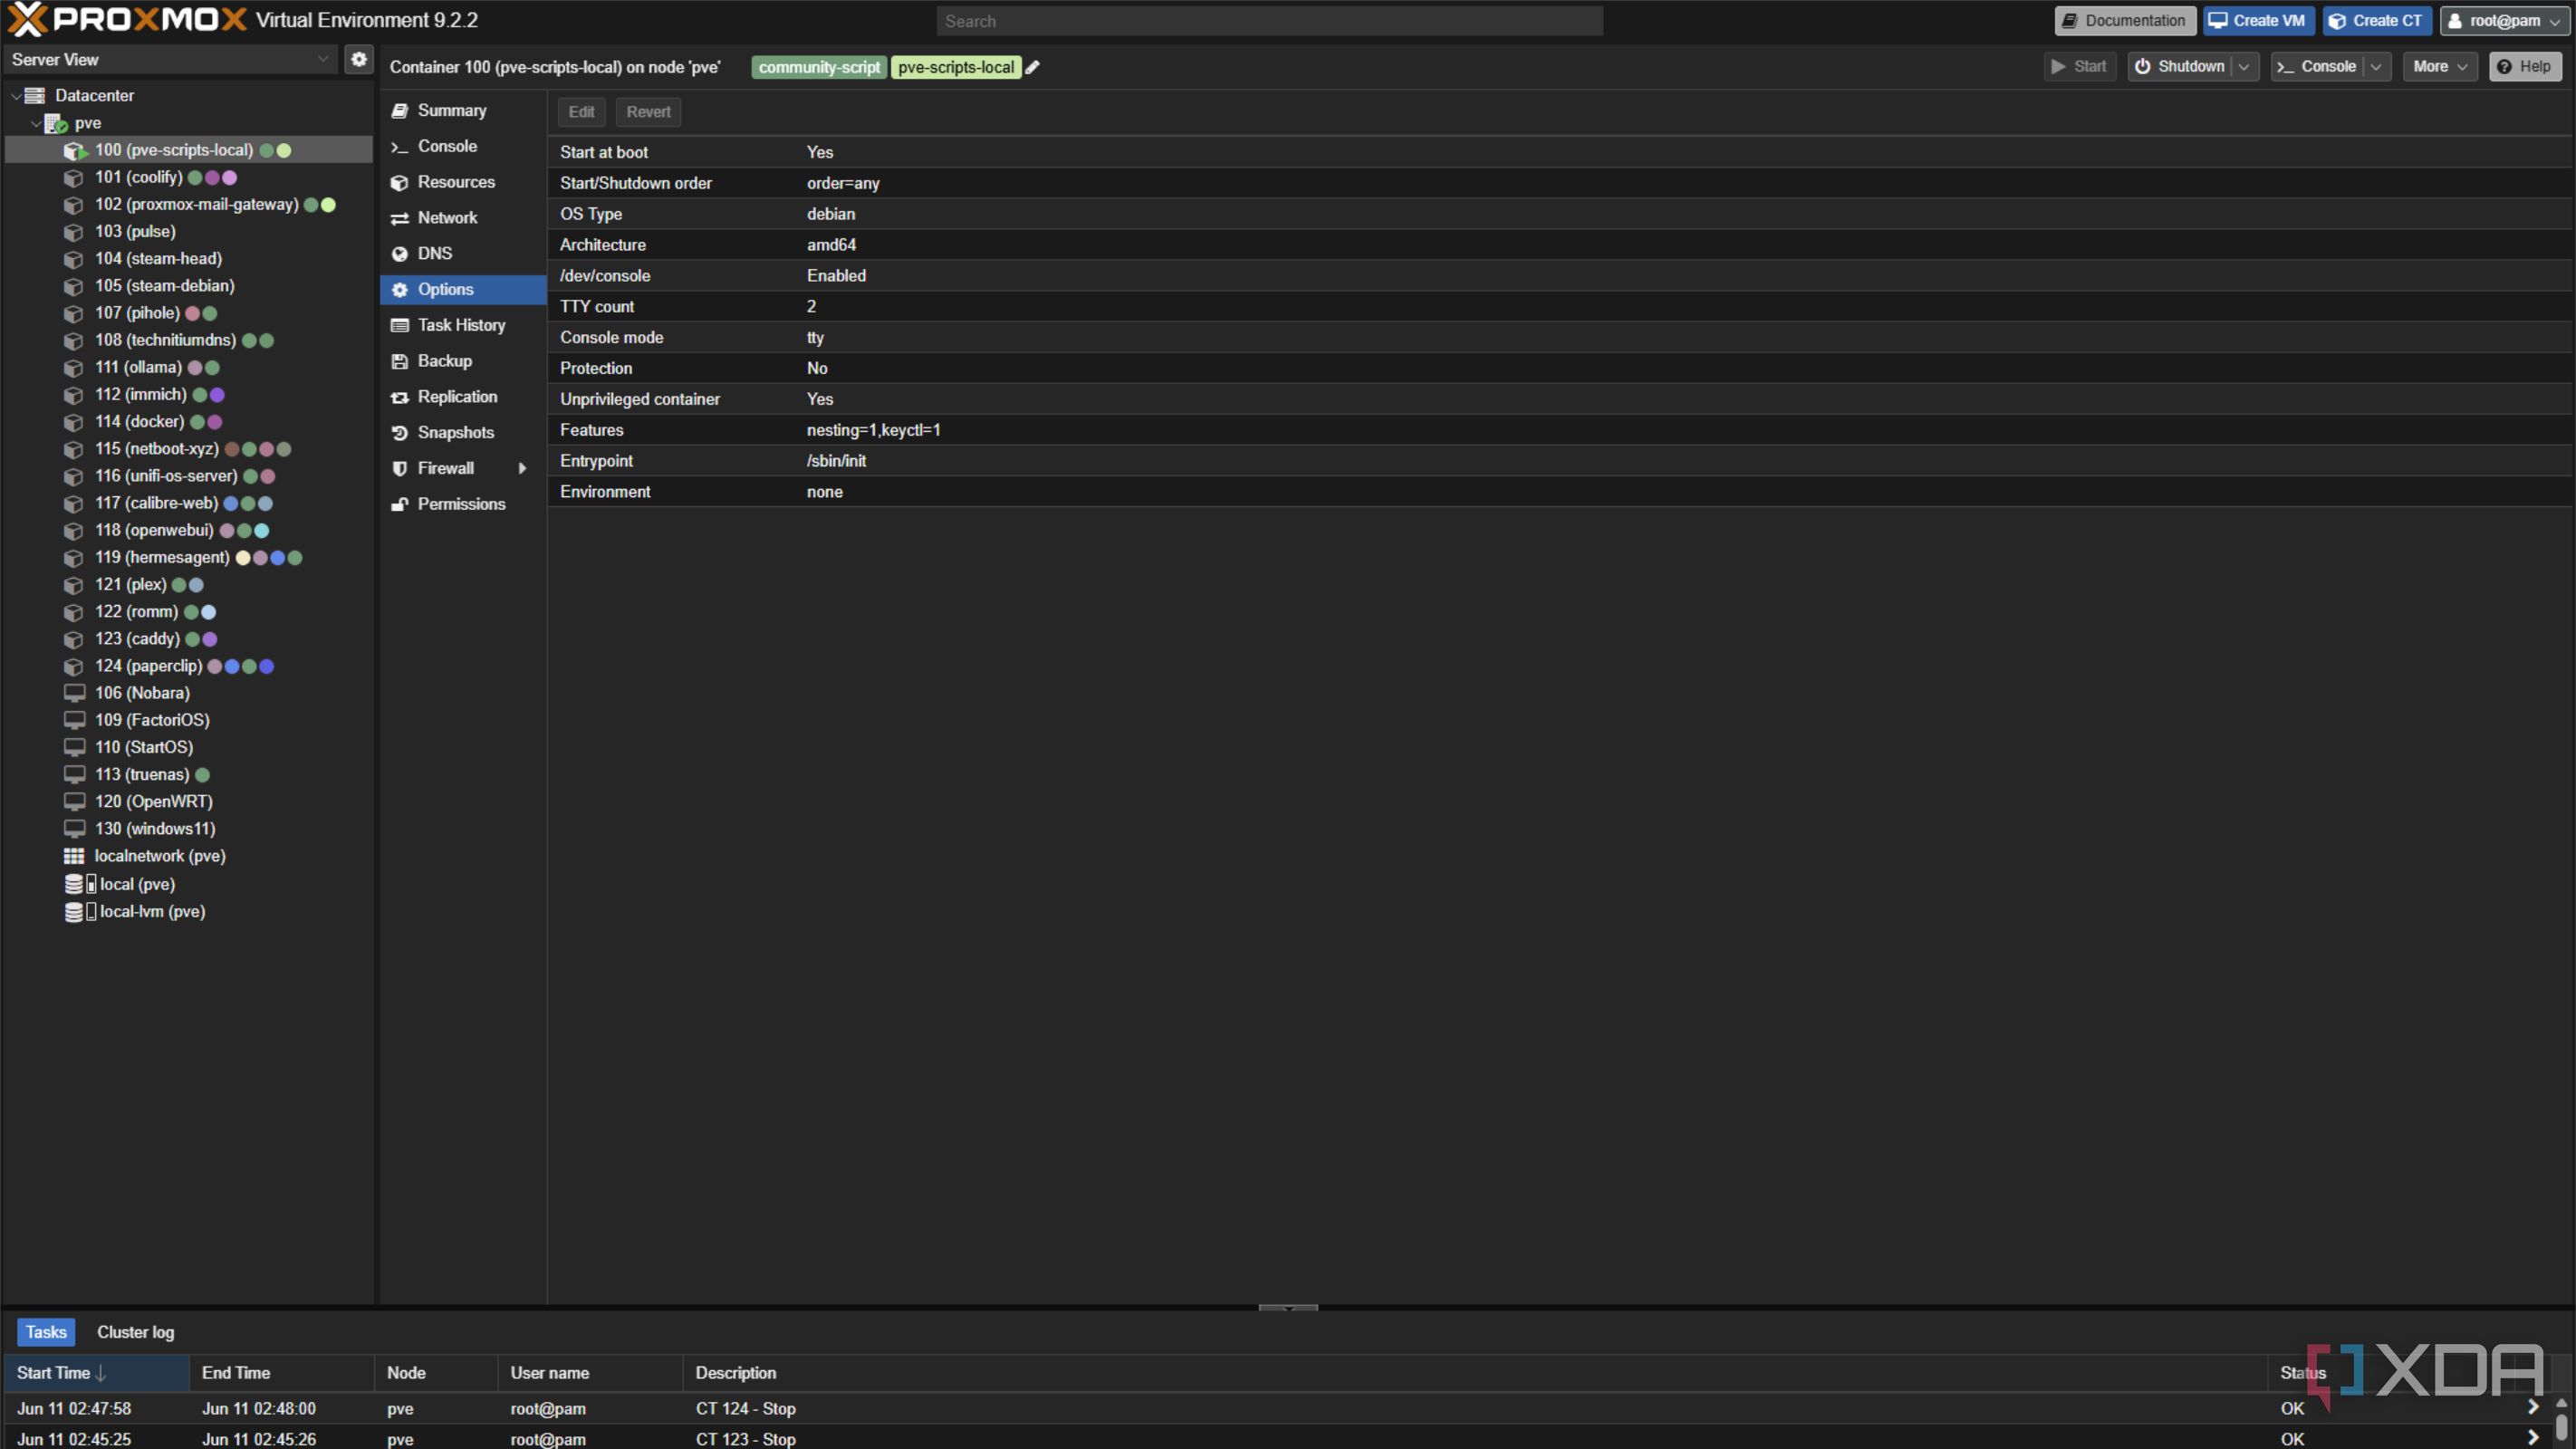Click the community-script tag
This screenshot has height=1449, width=2576.
(x=819, y=67)
